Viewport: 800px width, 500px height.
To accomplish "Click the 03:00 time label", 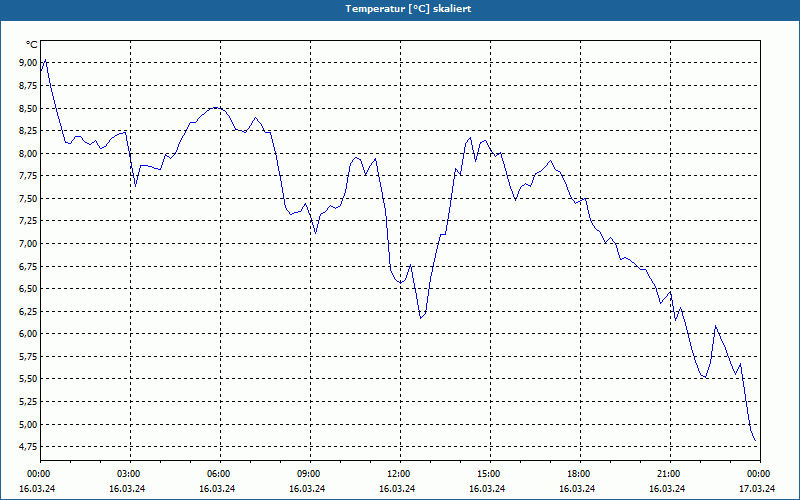I will 130,474.
